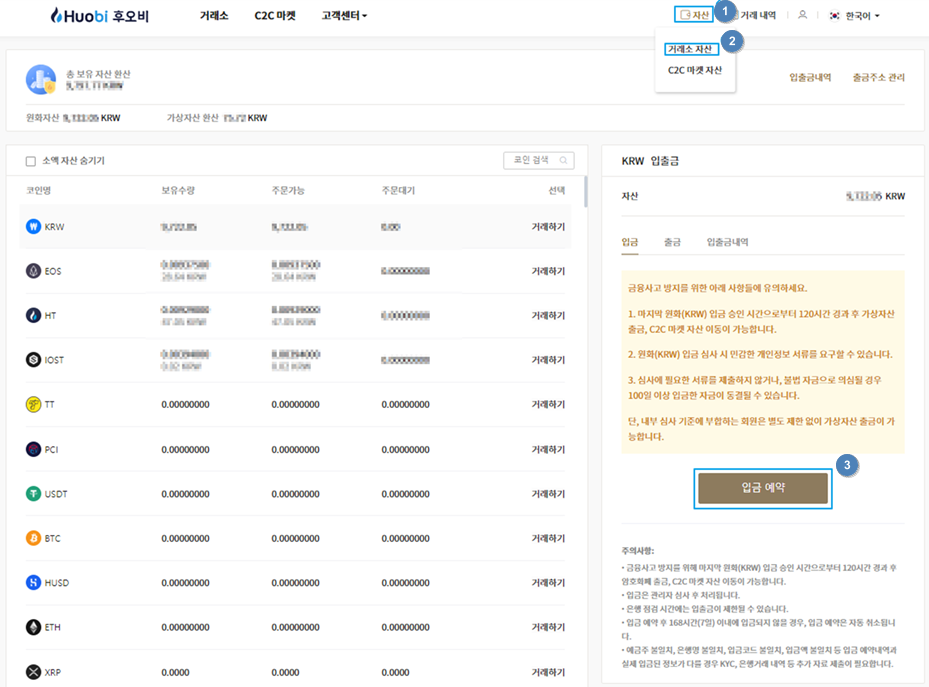Screen dimensions: 929x687
Task: Click the KRW 입출금 panel title
Action: pos(650,161)
